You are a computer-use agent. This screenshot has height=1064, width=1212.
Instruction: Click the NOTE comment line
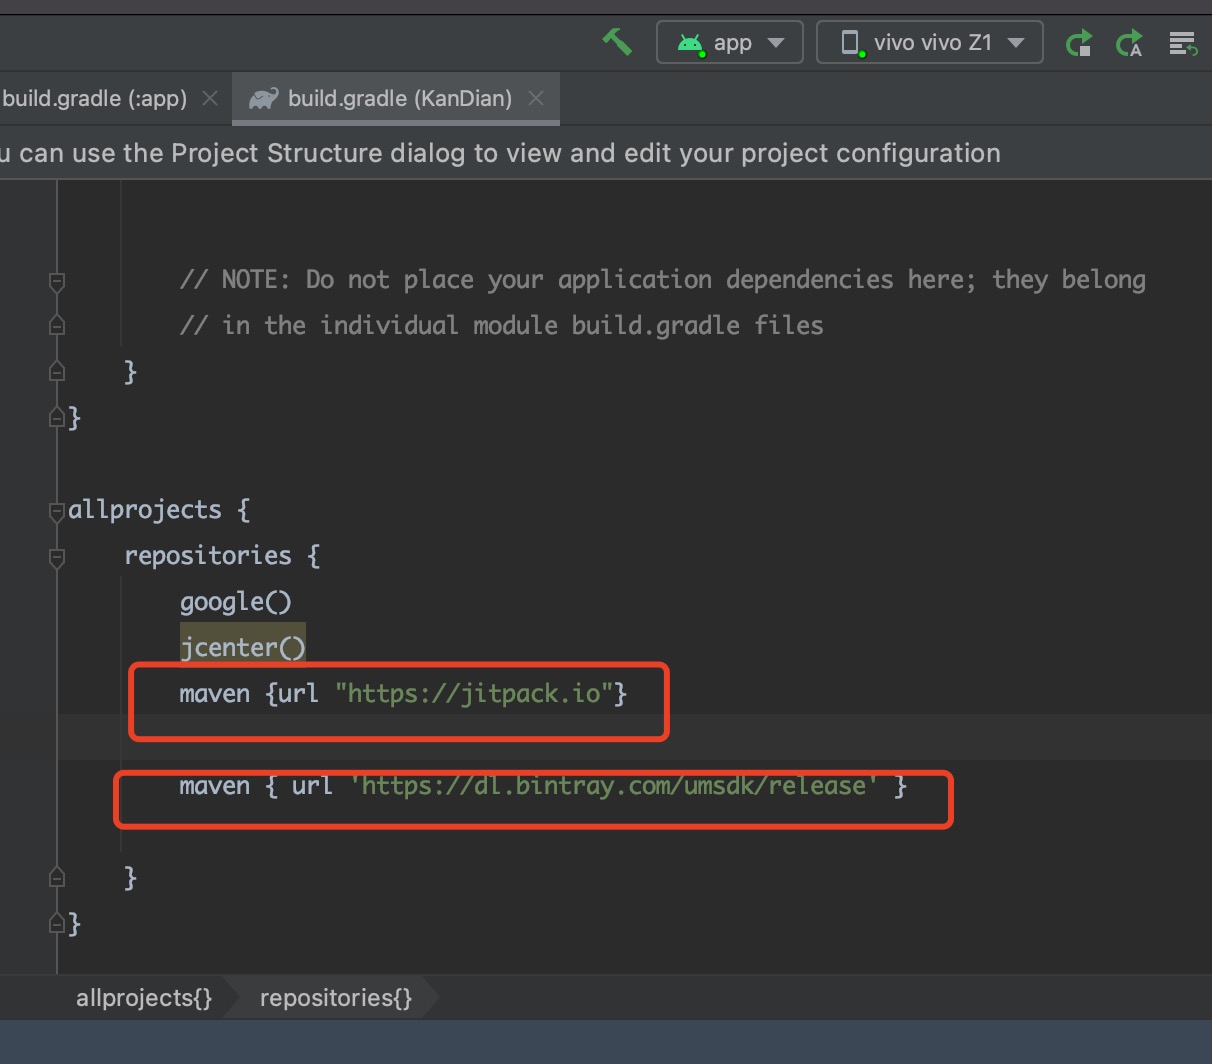[662, 279]
